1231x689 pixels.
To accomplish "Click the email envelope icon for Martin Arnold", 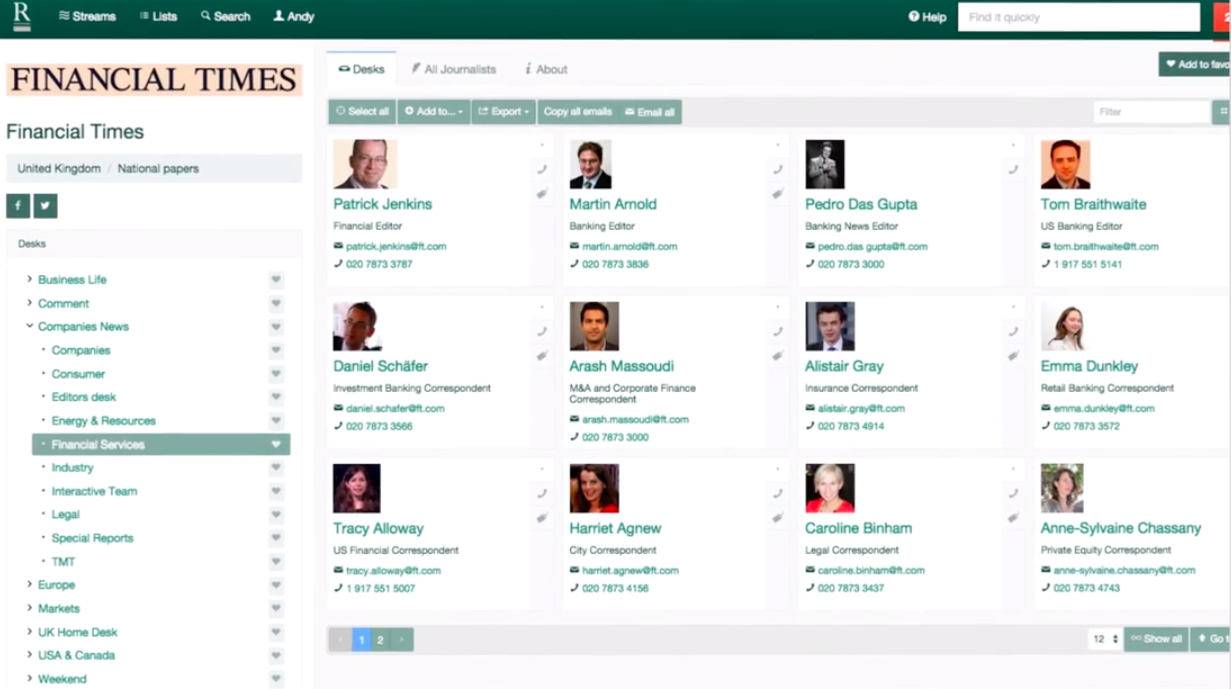I will click(x=575, y=246).
